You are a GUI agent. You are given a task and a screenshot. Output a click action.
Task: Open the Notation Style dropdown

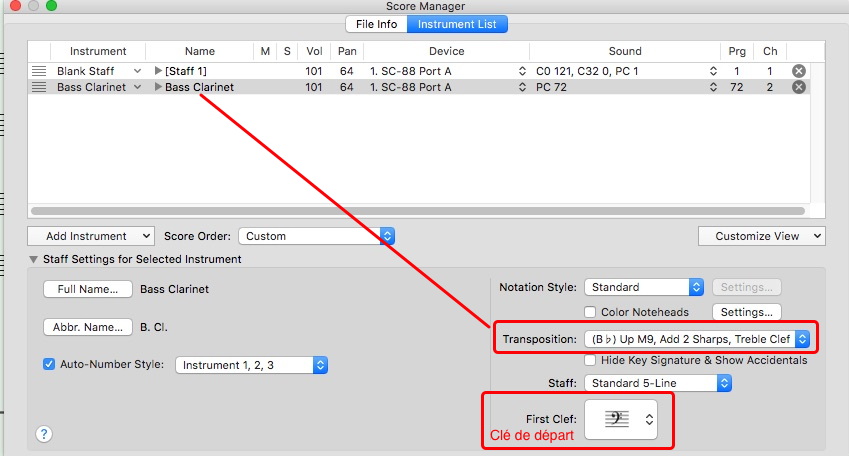tap(643, 287)
